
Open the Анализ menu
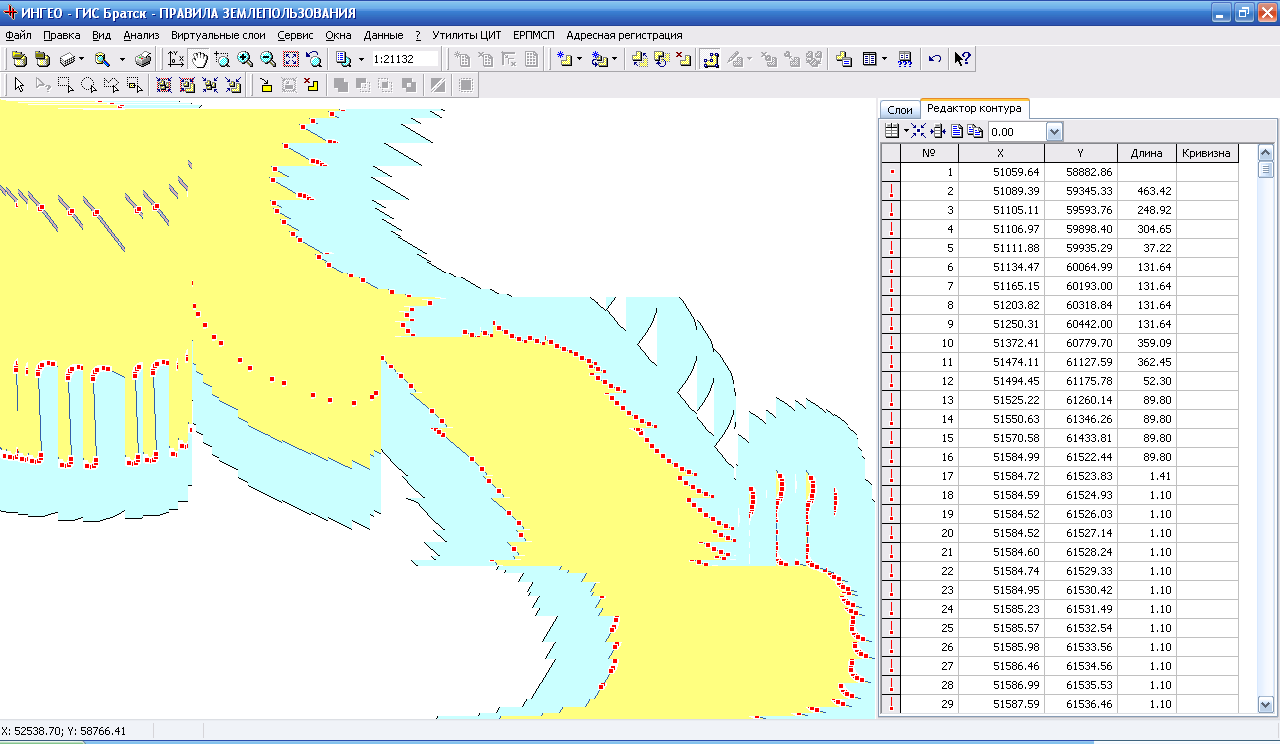point(141,35)
